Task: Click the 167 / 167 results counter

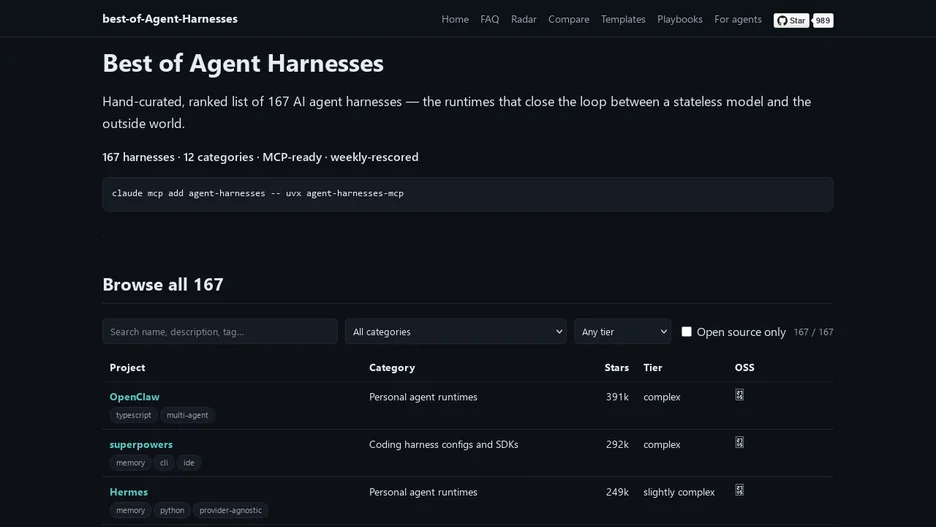Action: [813, 332]
